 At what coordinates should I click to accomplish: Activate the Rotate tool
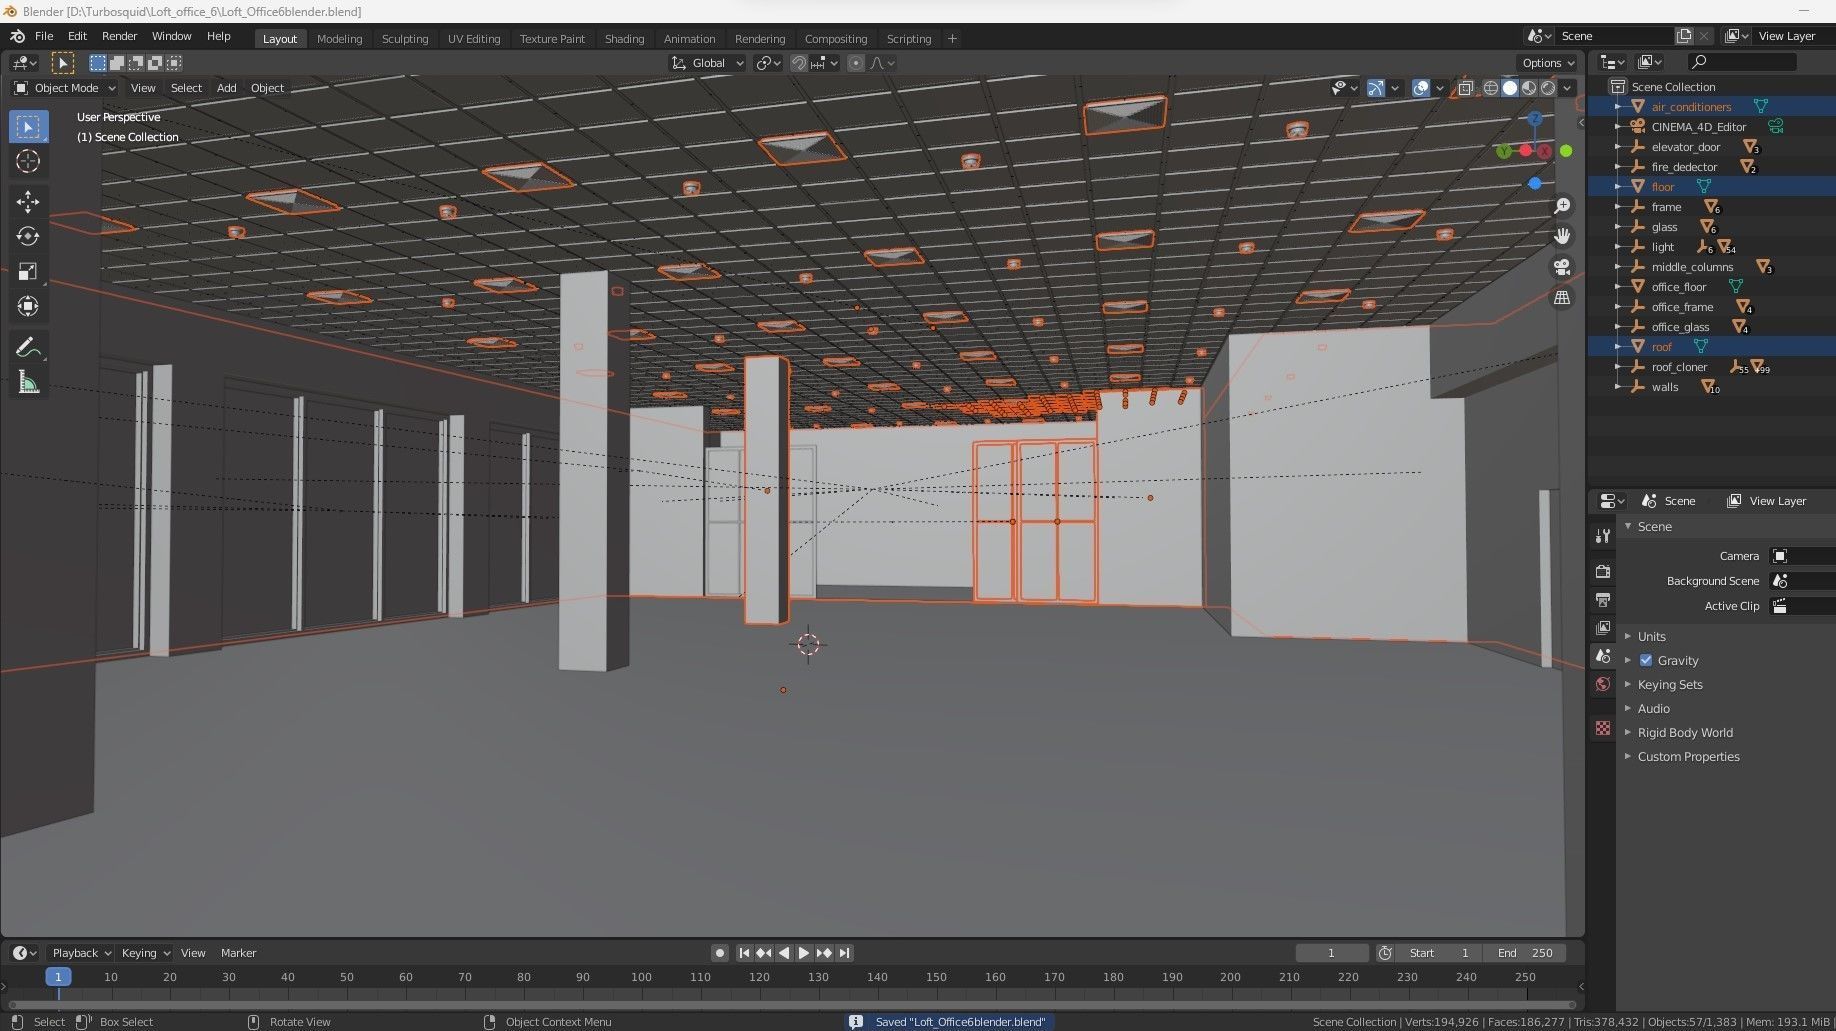(28, 237)
